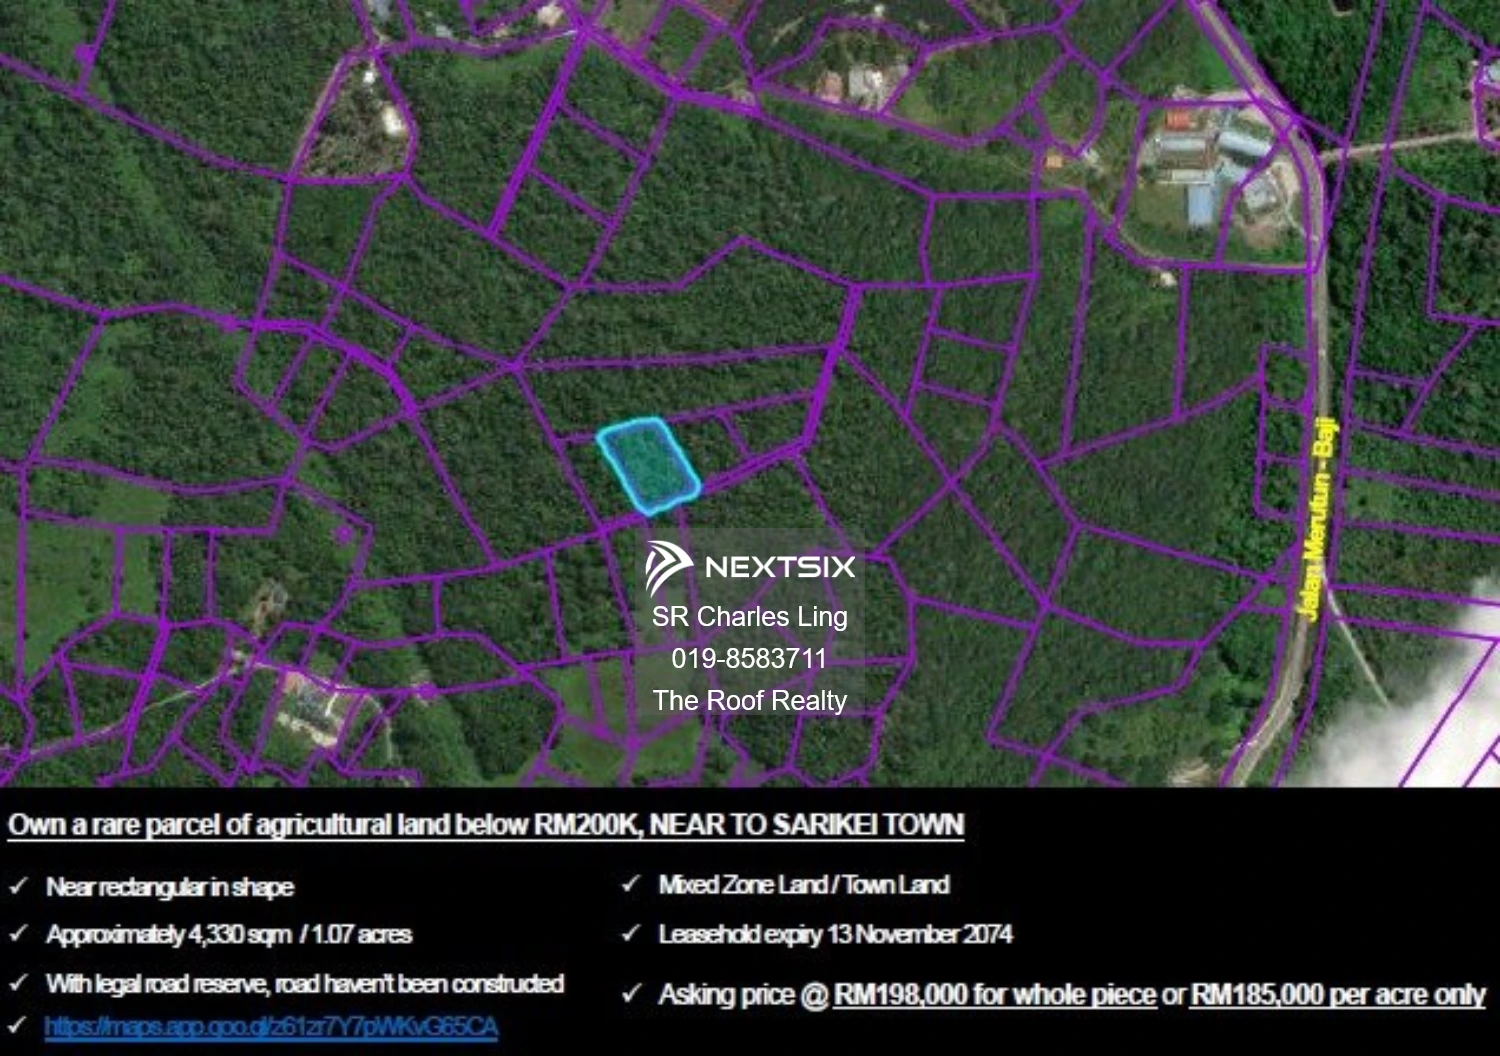Click the 'Mixed Zone Land / Town Land' list item
Image resolution: width=1500 pixels, height=1056 pixels.
805,884
